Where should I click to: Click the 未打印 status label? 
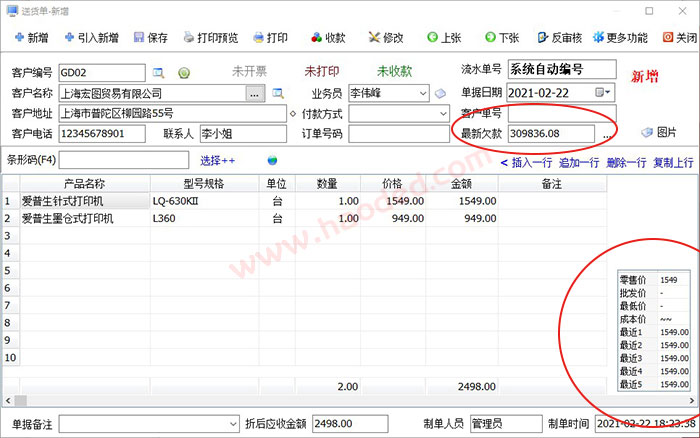(x=322, y=71)
